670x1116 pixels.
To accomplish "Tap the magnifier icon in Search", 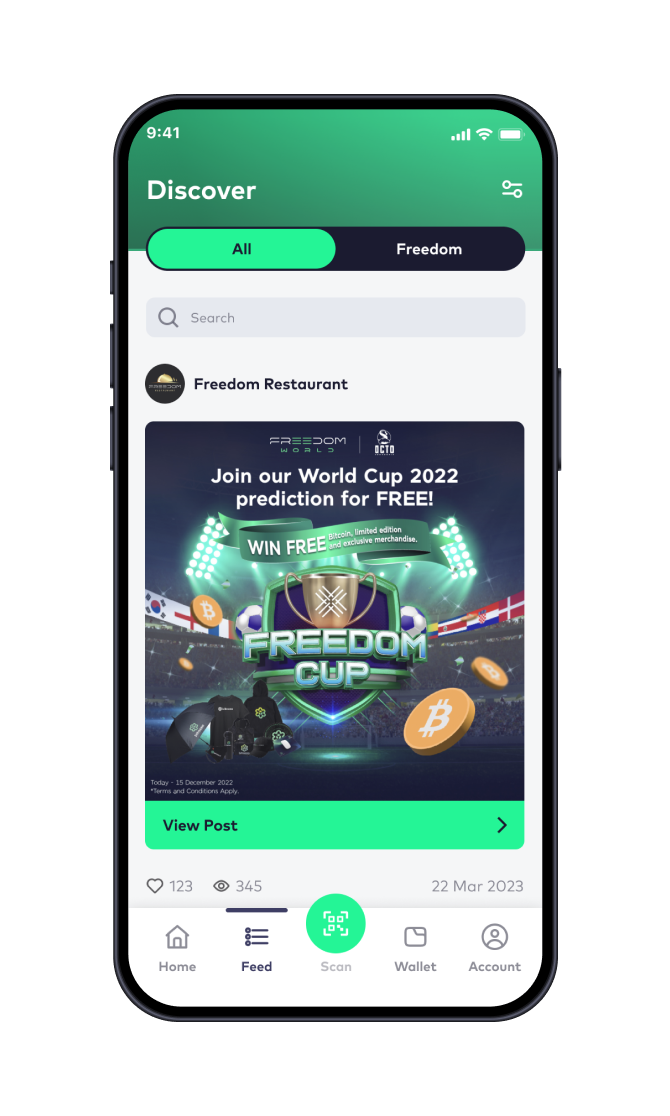I will click(168, 317).
